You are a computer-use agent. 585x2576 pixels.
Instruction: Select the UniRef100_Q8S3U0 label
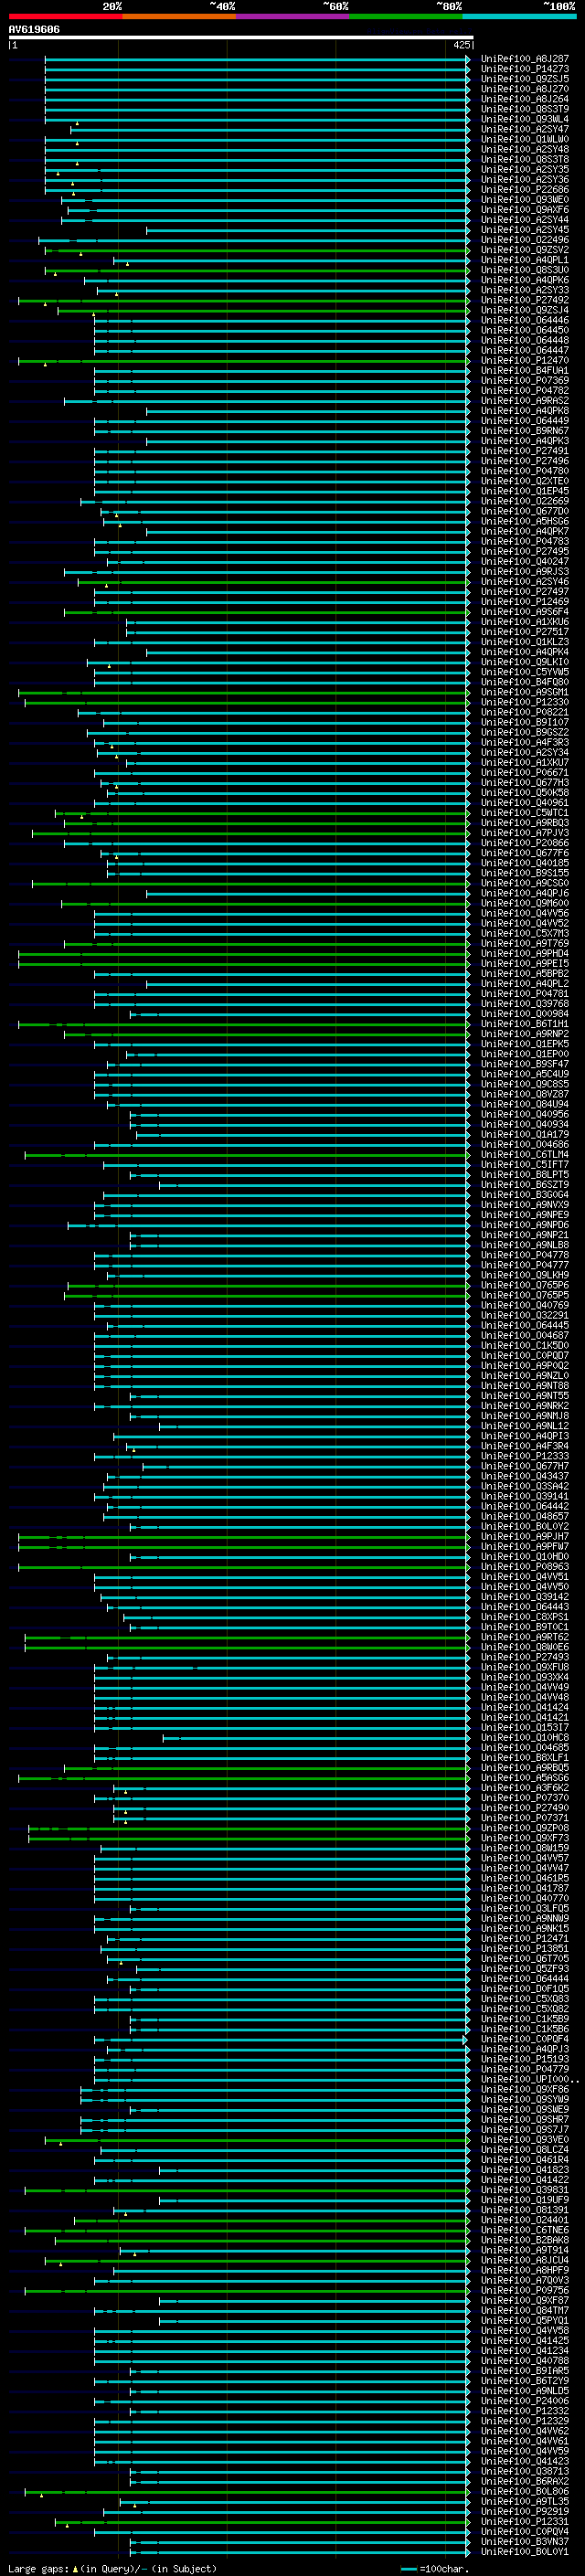(524, 270)
